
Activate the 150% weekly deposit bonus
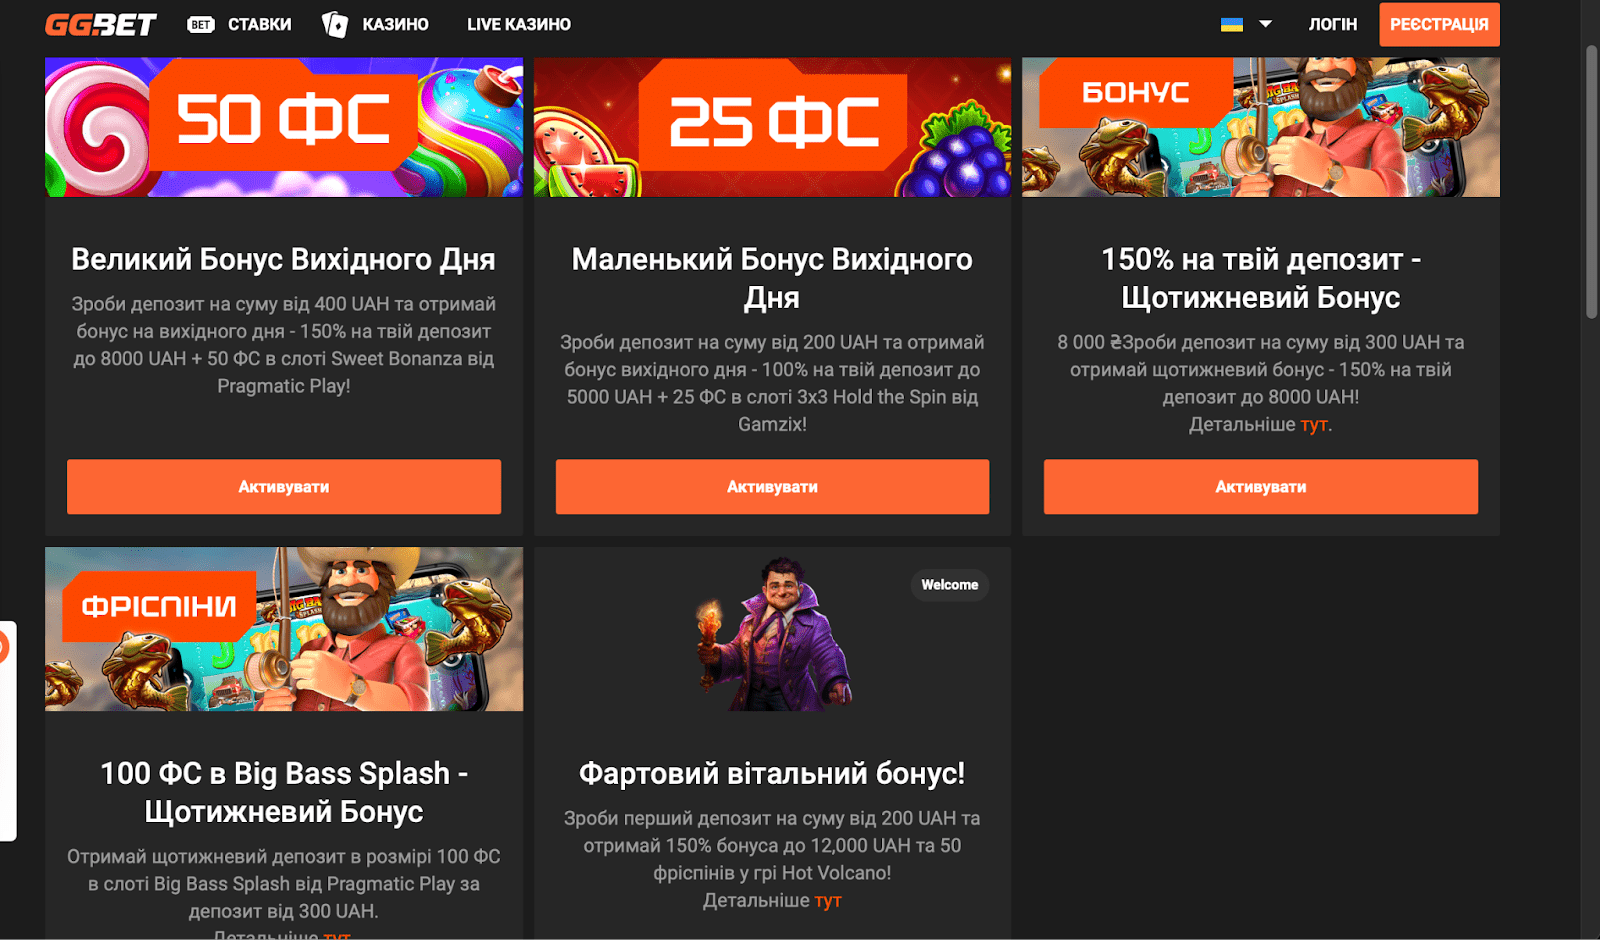[x=1261, y=487]
